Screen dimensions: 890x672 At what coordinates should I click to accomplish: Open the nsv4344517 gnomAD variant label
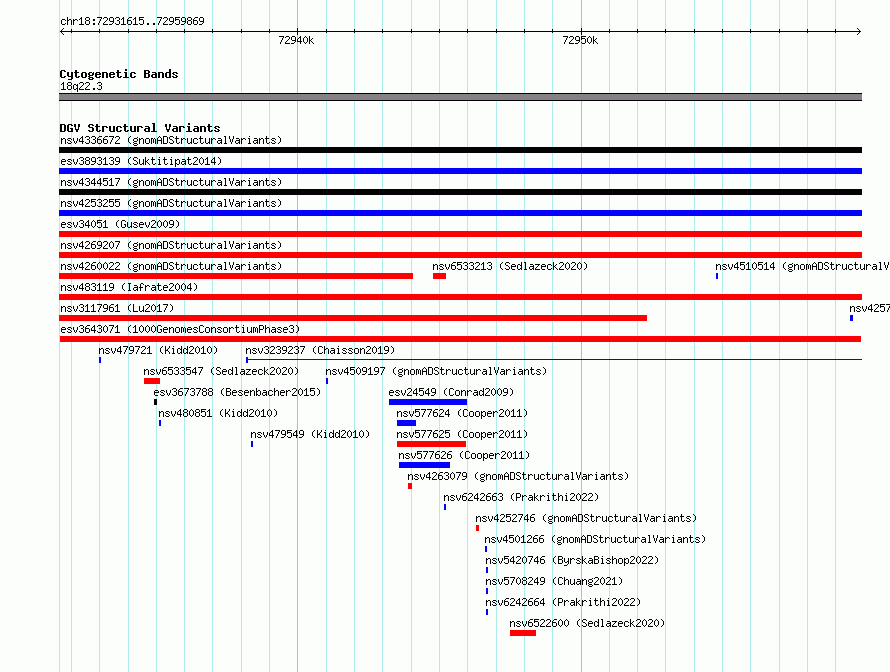171,182
